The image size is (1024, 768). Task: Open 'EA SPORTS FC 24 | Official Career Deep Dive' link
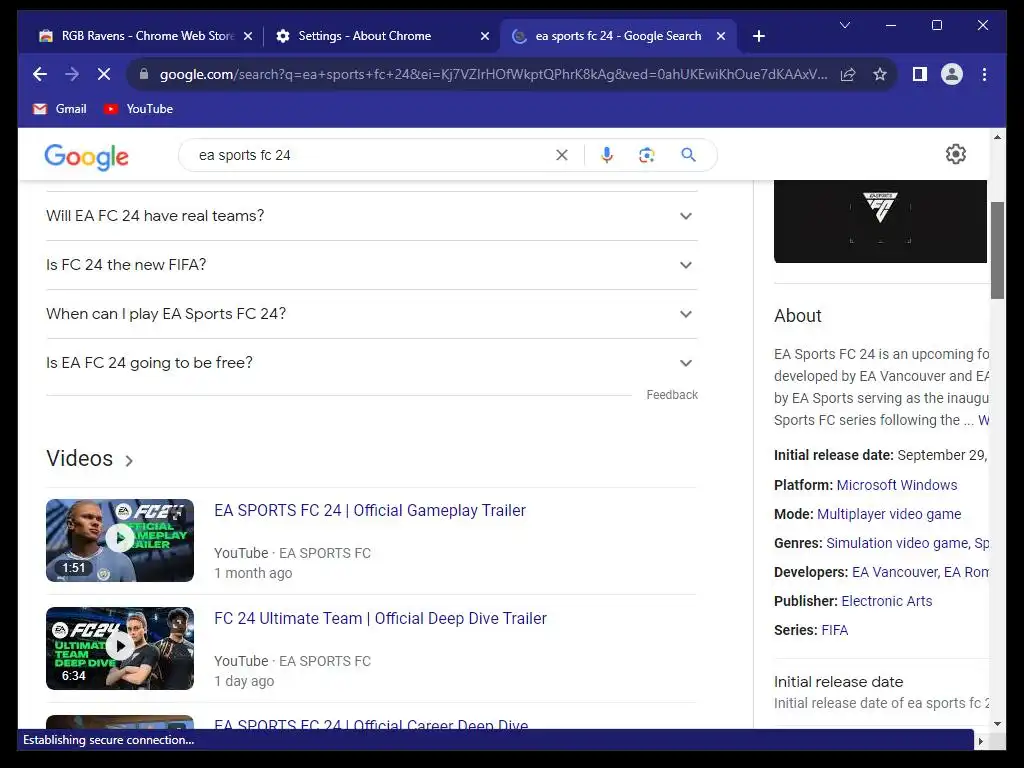(x=371, y=724)
